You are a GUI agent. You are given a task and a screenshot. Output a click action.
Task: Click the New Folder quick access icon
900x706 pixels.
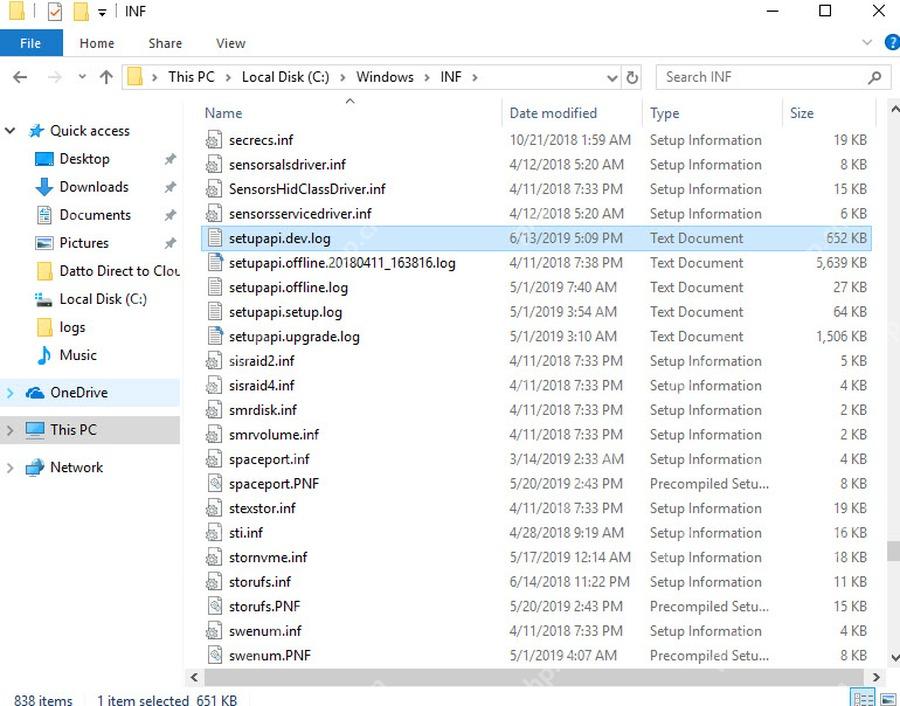tap(81, 11)
